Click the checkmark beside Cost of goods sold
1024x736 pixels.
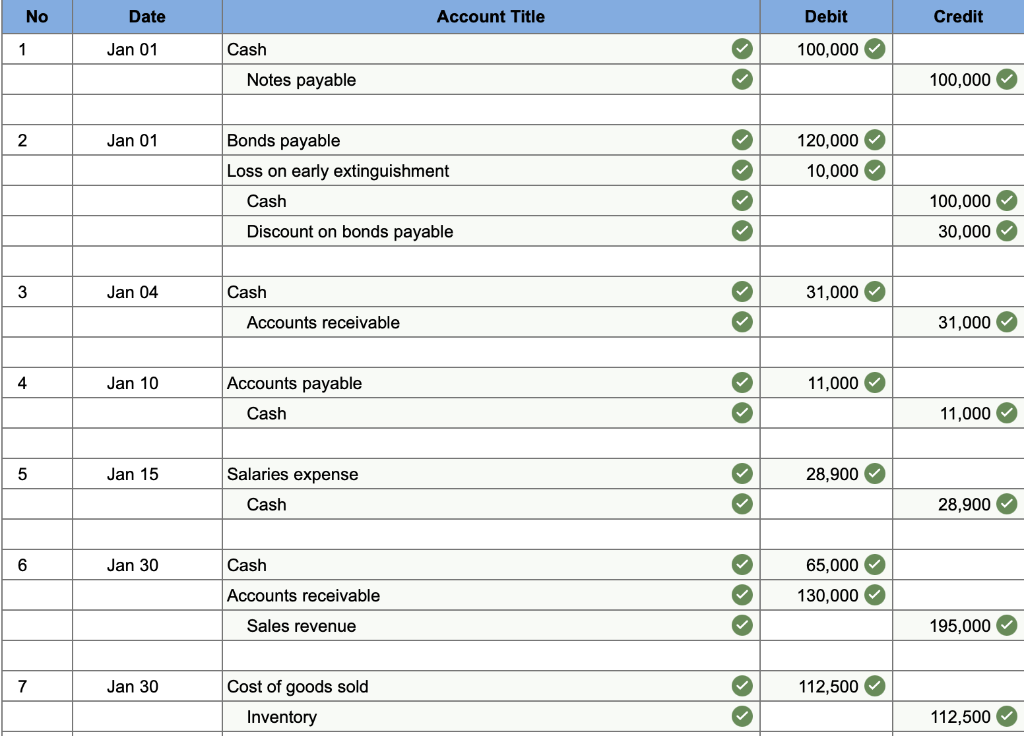[742, 687]
